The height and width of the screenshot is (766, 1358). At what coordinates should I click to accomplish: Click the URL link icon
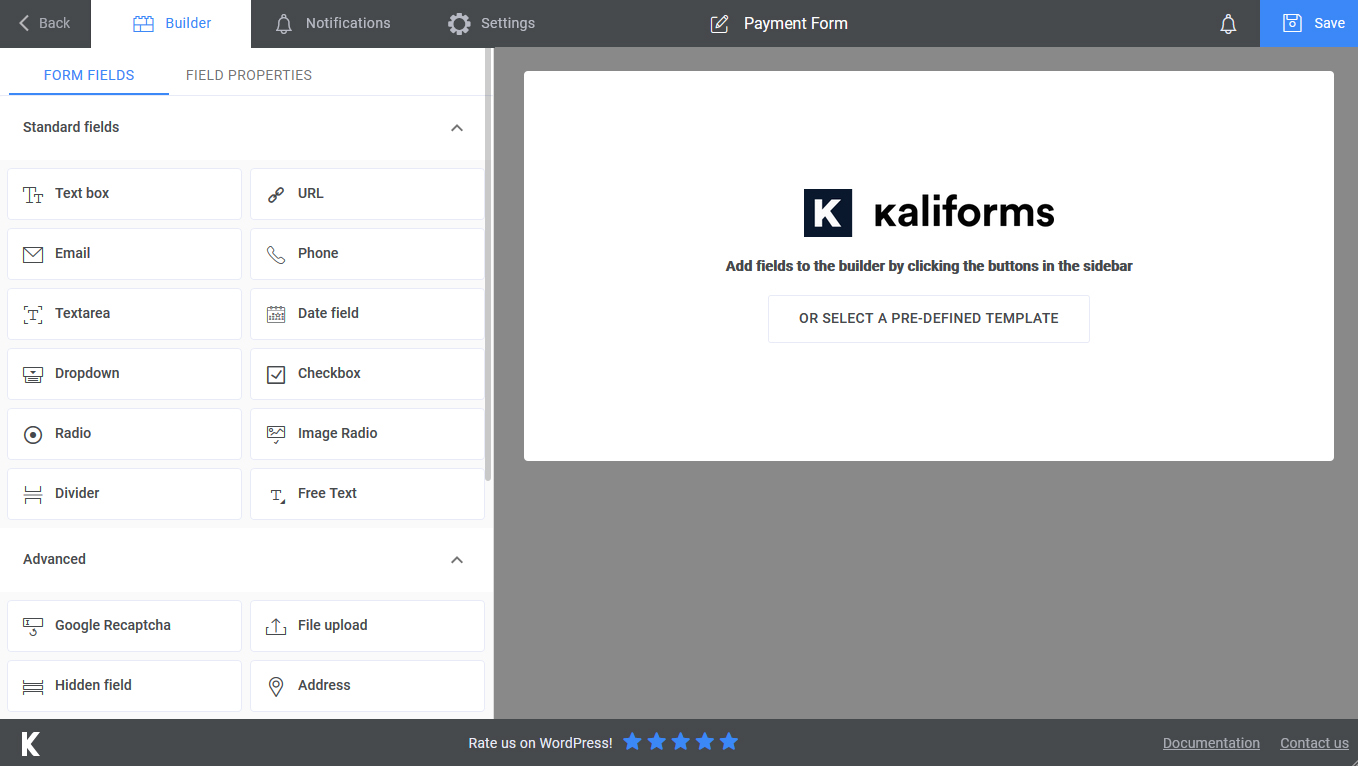pyautogui.click(x=276, y=194)
